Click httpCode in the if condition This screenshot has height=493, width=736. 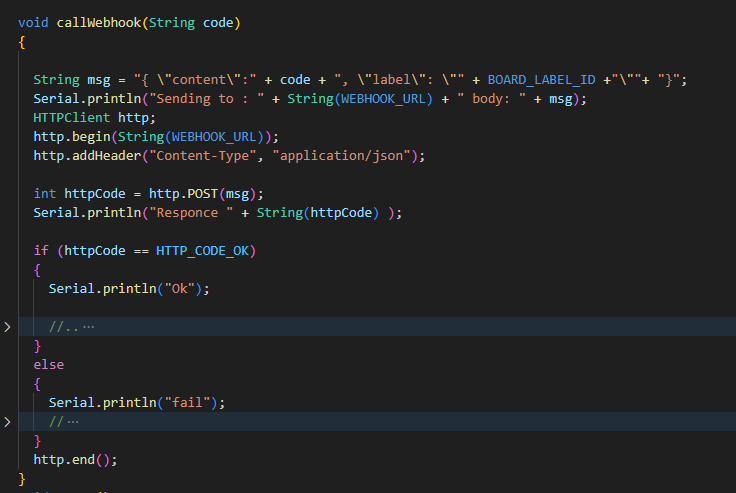[94, 250]
